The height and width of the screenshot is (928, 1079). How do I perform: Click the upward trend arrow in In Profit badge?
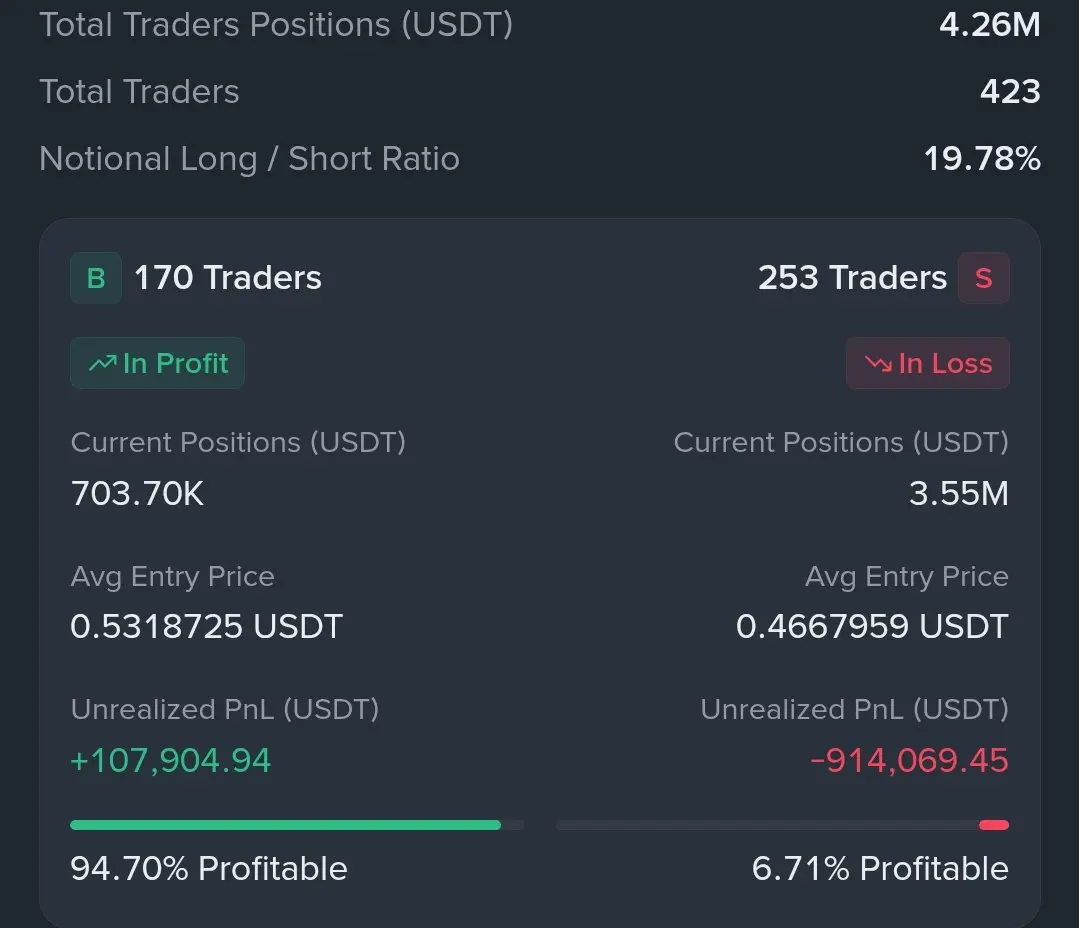point(103,363)
